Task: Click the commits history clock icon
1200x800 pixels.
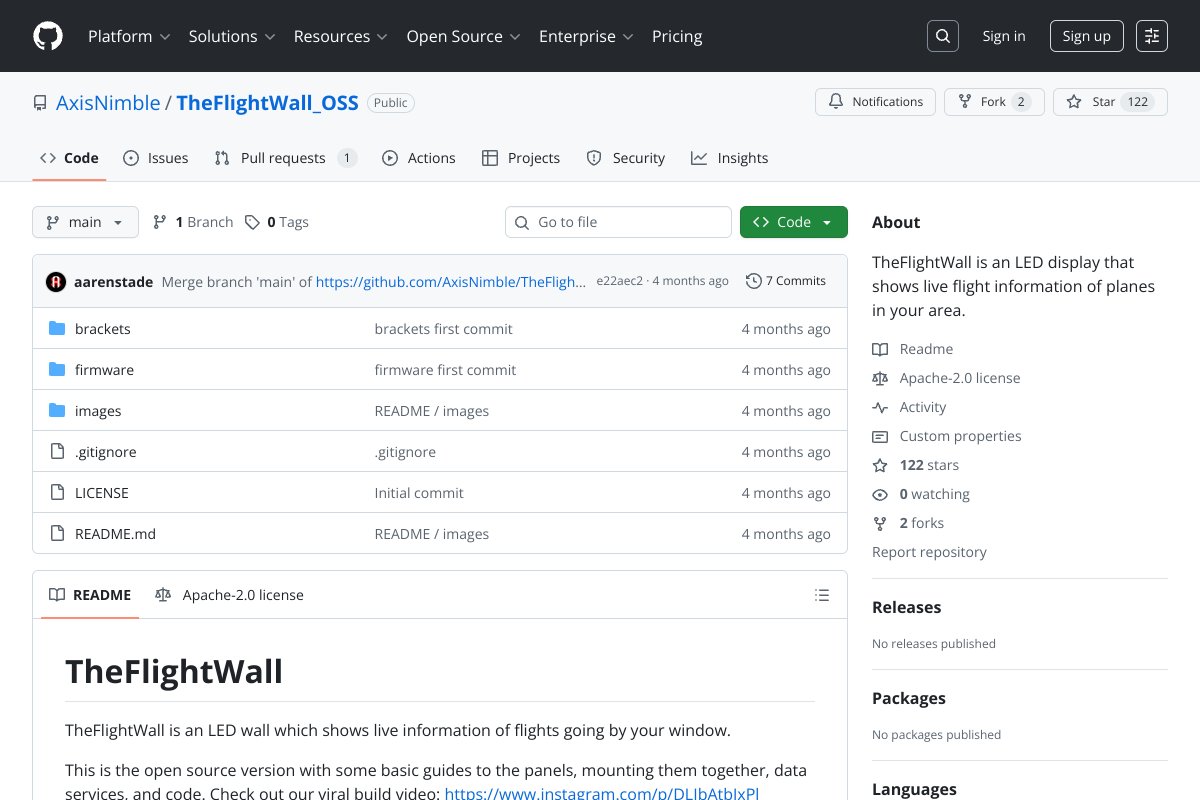Action: [754, 281]
